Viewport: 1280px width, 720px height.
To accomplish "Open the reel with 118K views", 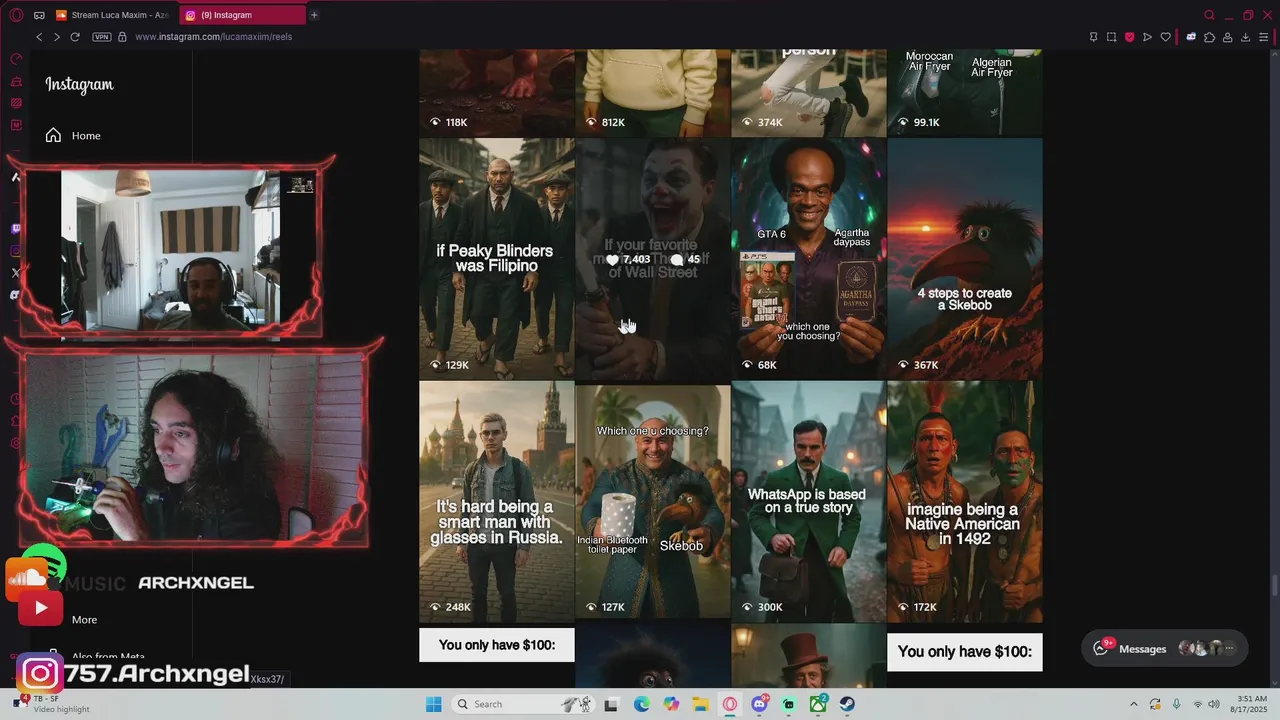I will coord(497,93).
